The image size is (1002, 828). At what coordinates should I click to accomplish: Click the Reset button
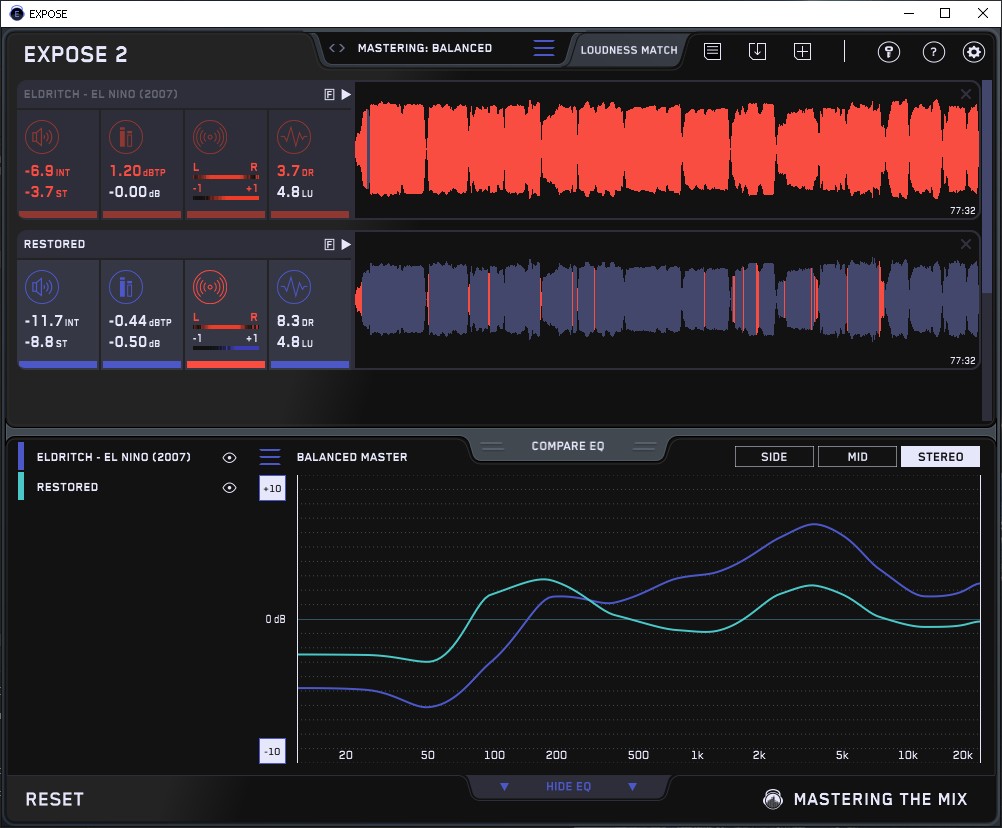pyautogui.click(x=55, y=799)
